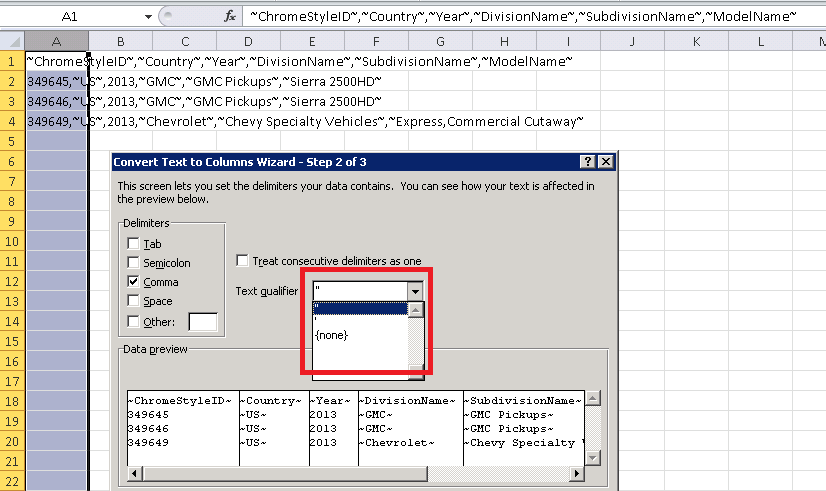Click the formula bar text
The height and width of the screenshot is (491, 826).
click(523, 17)
